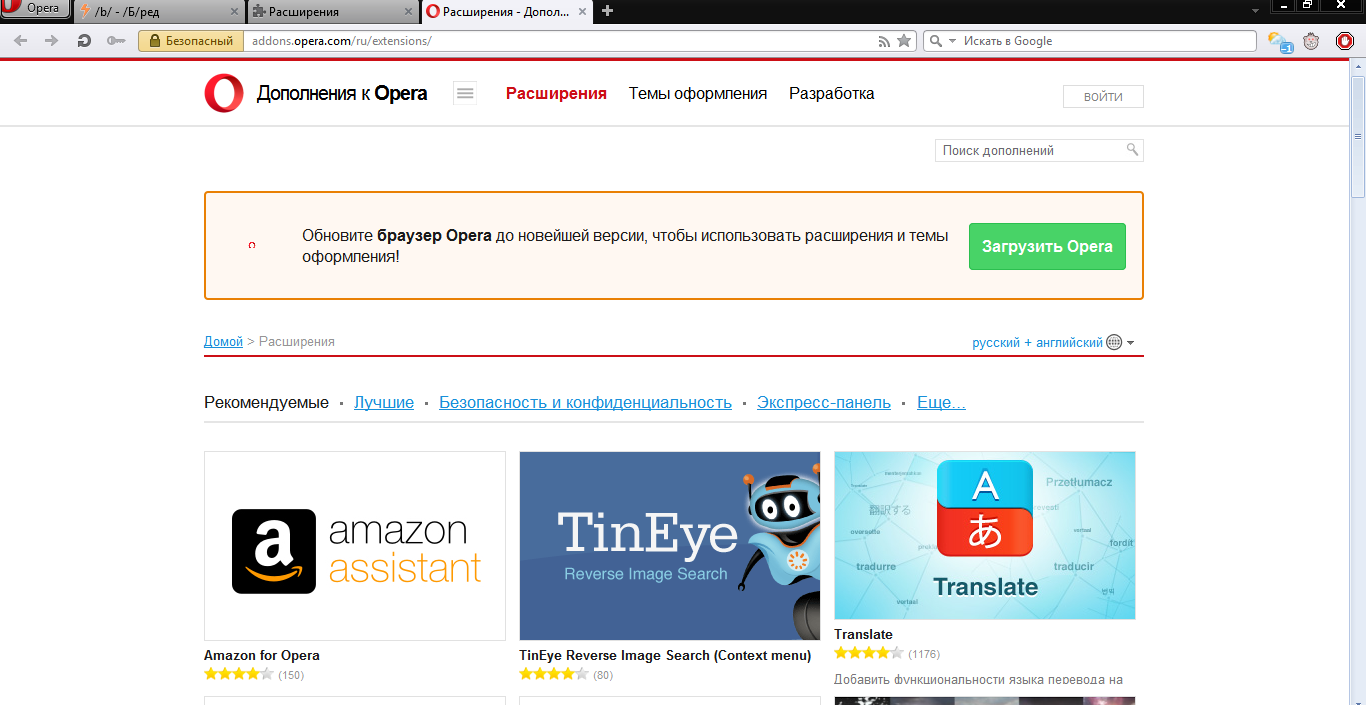The image size is (1366, 705).
Task: Show security info via Безопасный badge
Action: pyautogui.click(x=191, y=41)
